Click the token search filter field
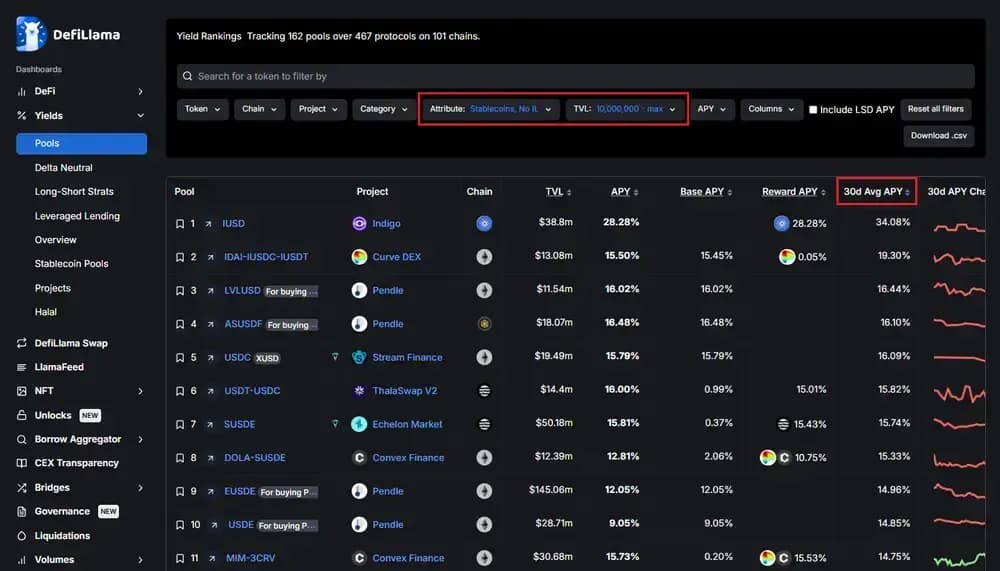This screenshot has width=1000, height=571. (575, 76)
